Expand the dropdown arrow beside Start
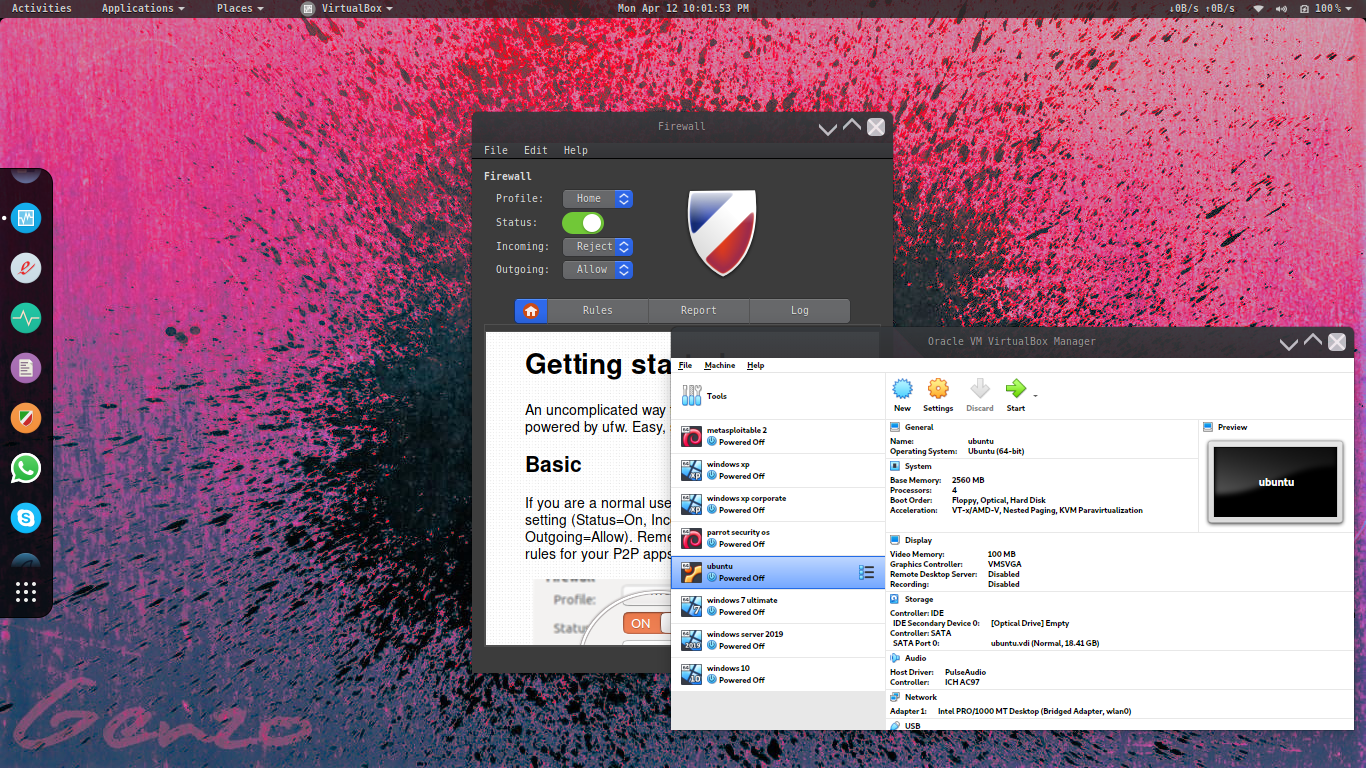 [x=1035, y=396]
